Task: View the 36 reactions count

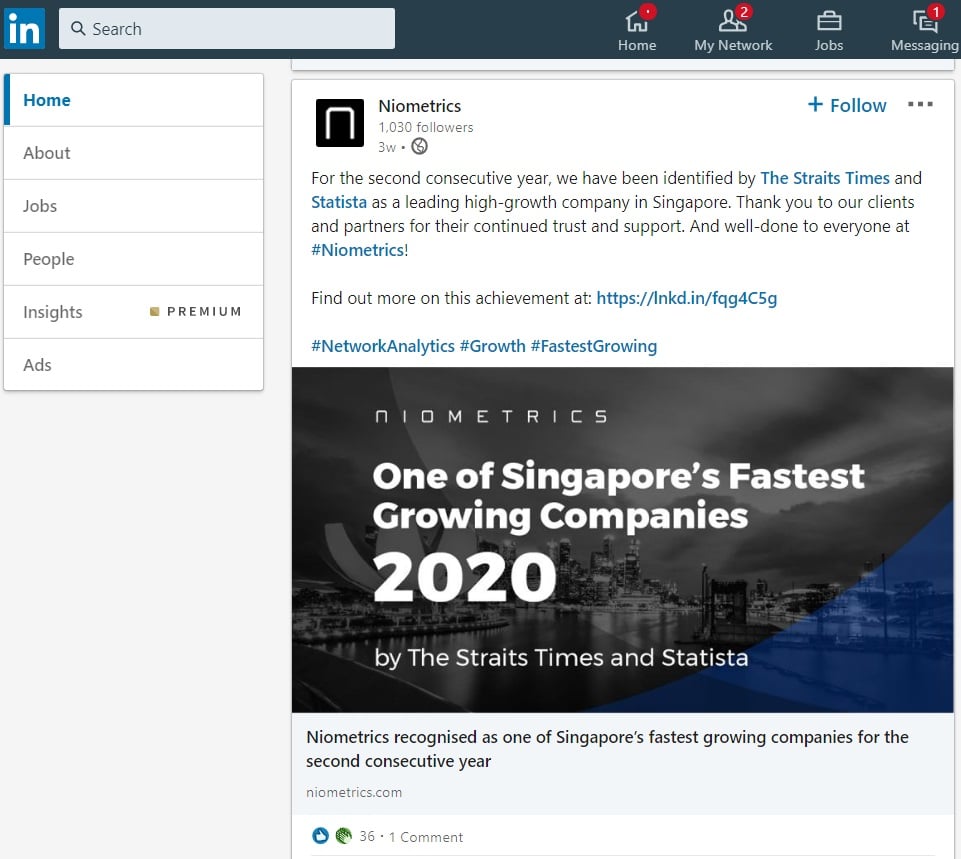Action: pyautogui.click(x=367, y=836)
